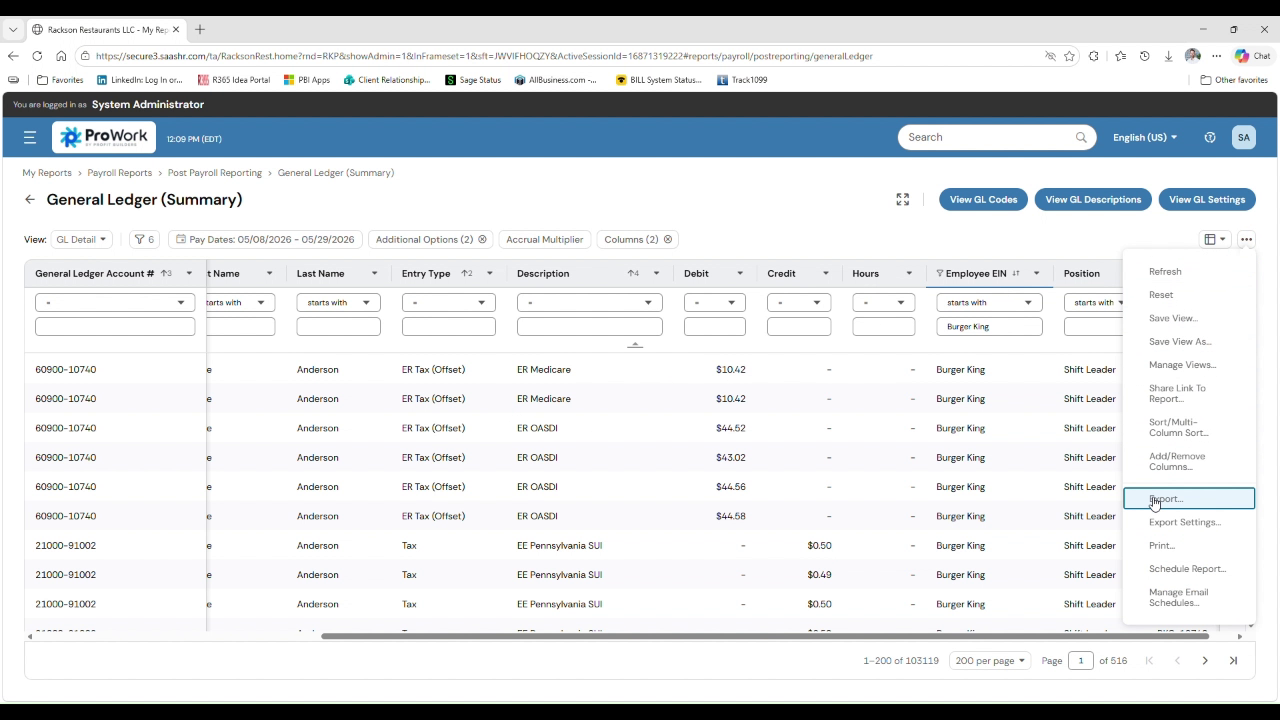Image resolution: width=1280 pixels, height=720 pixels.
Task: Open Track1099 bookmark
Action: coord(742,80)
